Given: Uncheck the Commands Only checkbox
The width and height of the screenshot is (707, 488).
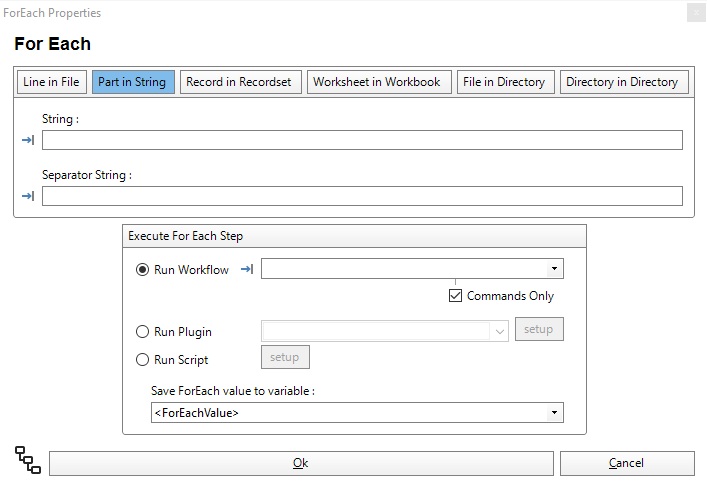Looking at the screenshot, I should click(x=456, y=296).
